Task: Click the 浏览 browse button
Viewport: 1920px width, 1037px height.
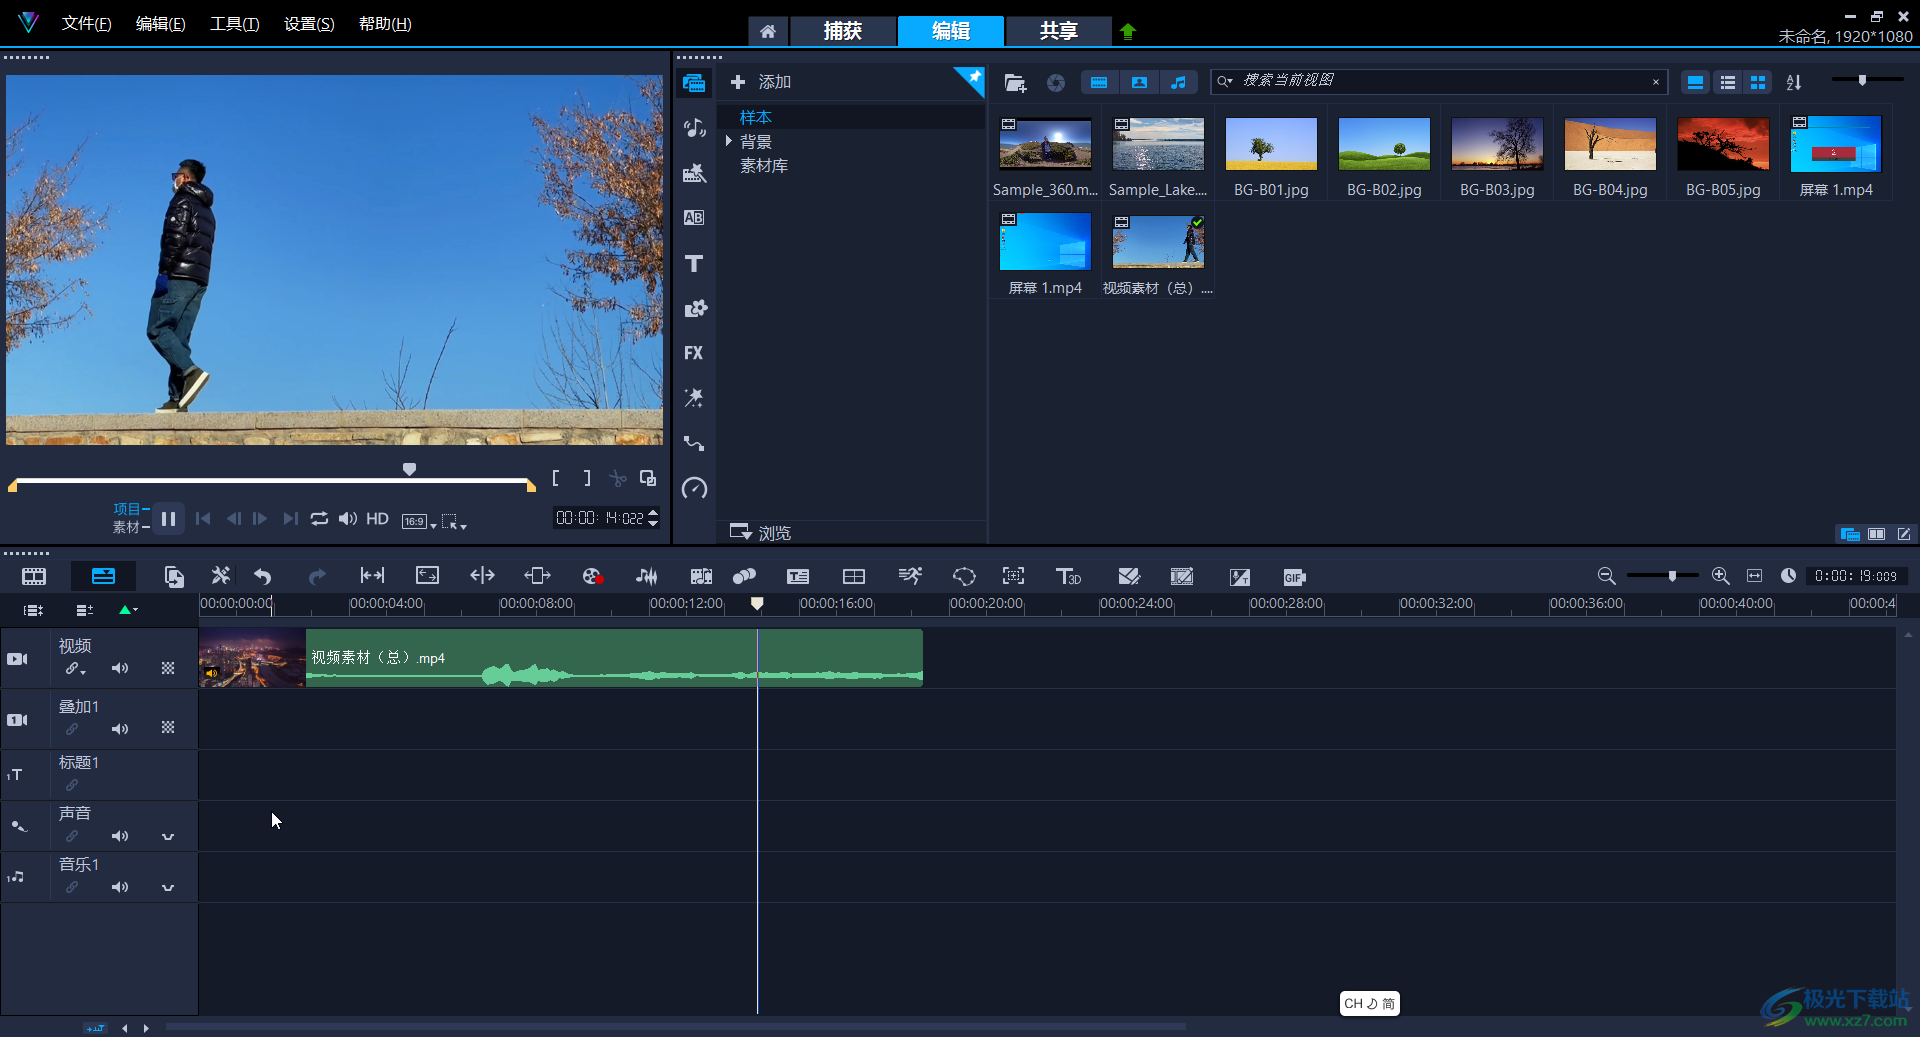Action: coord(761,532)
